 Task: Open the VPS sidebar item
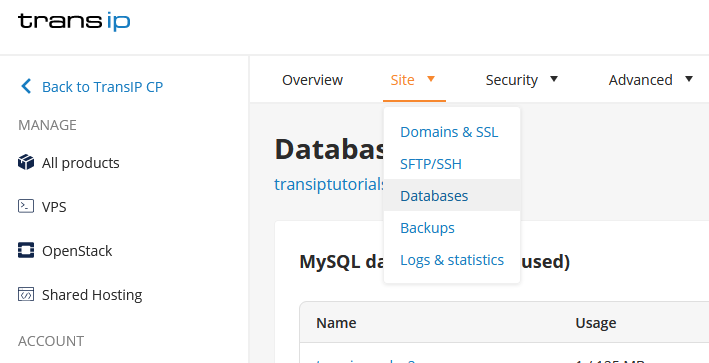[54, 207]
